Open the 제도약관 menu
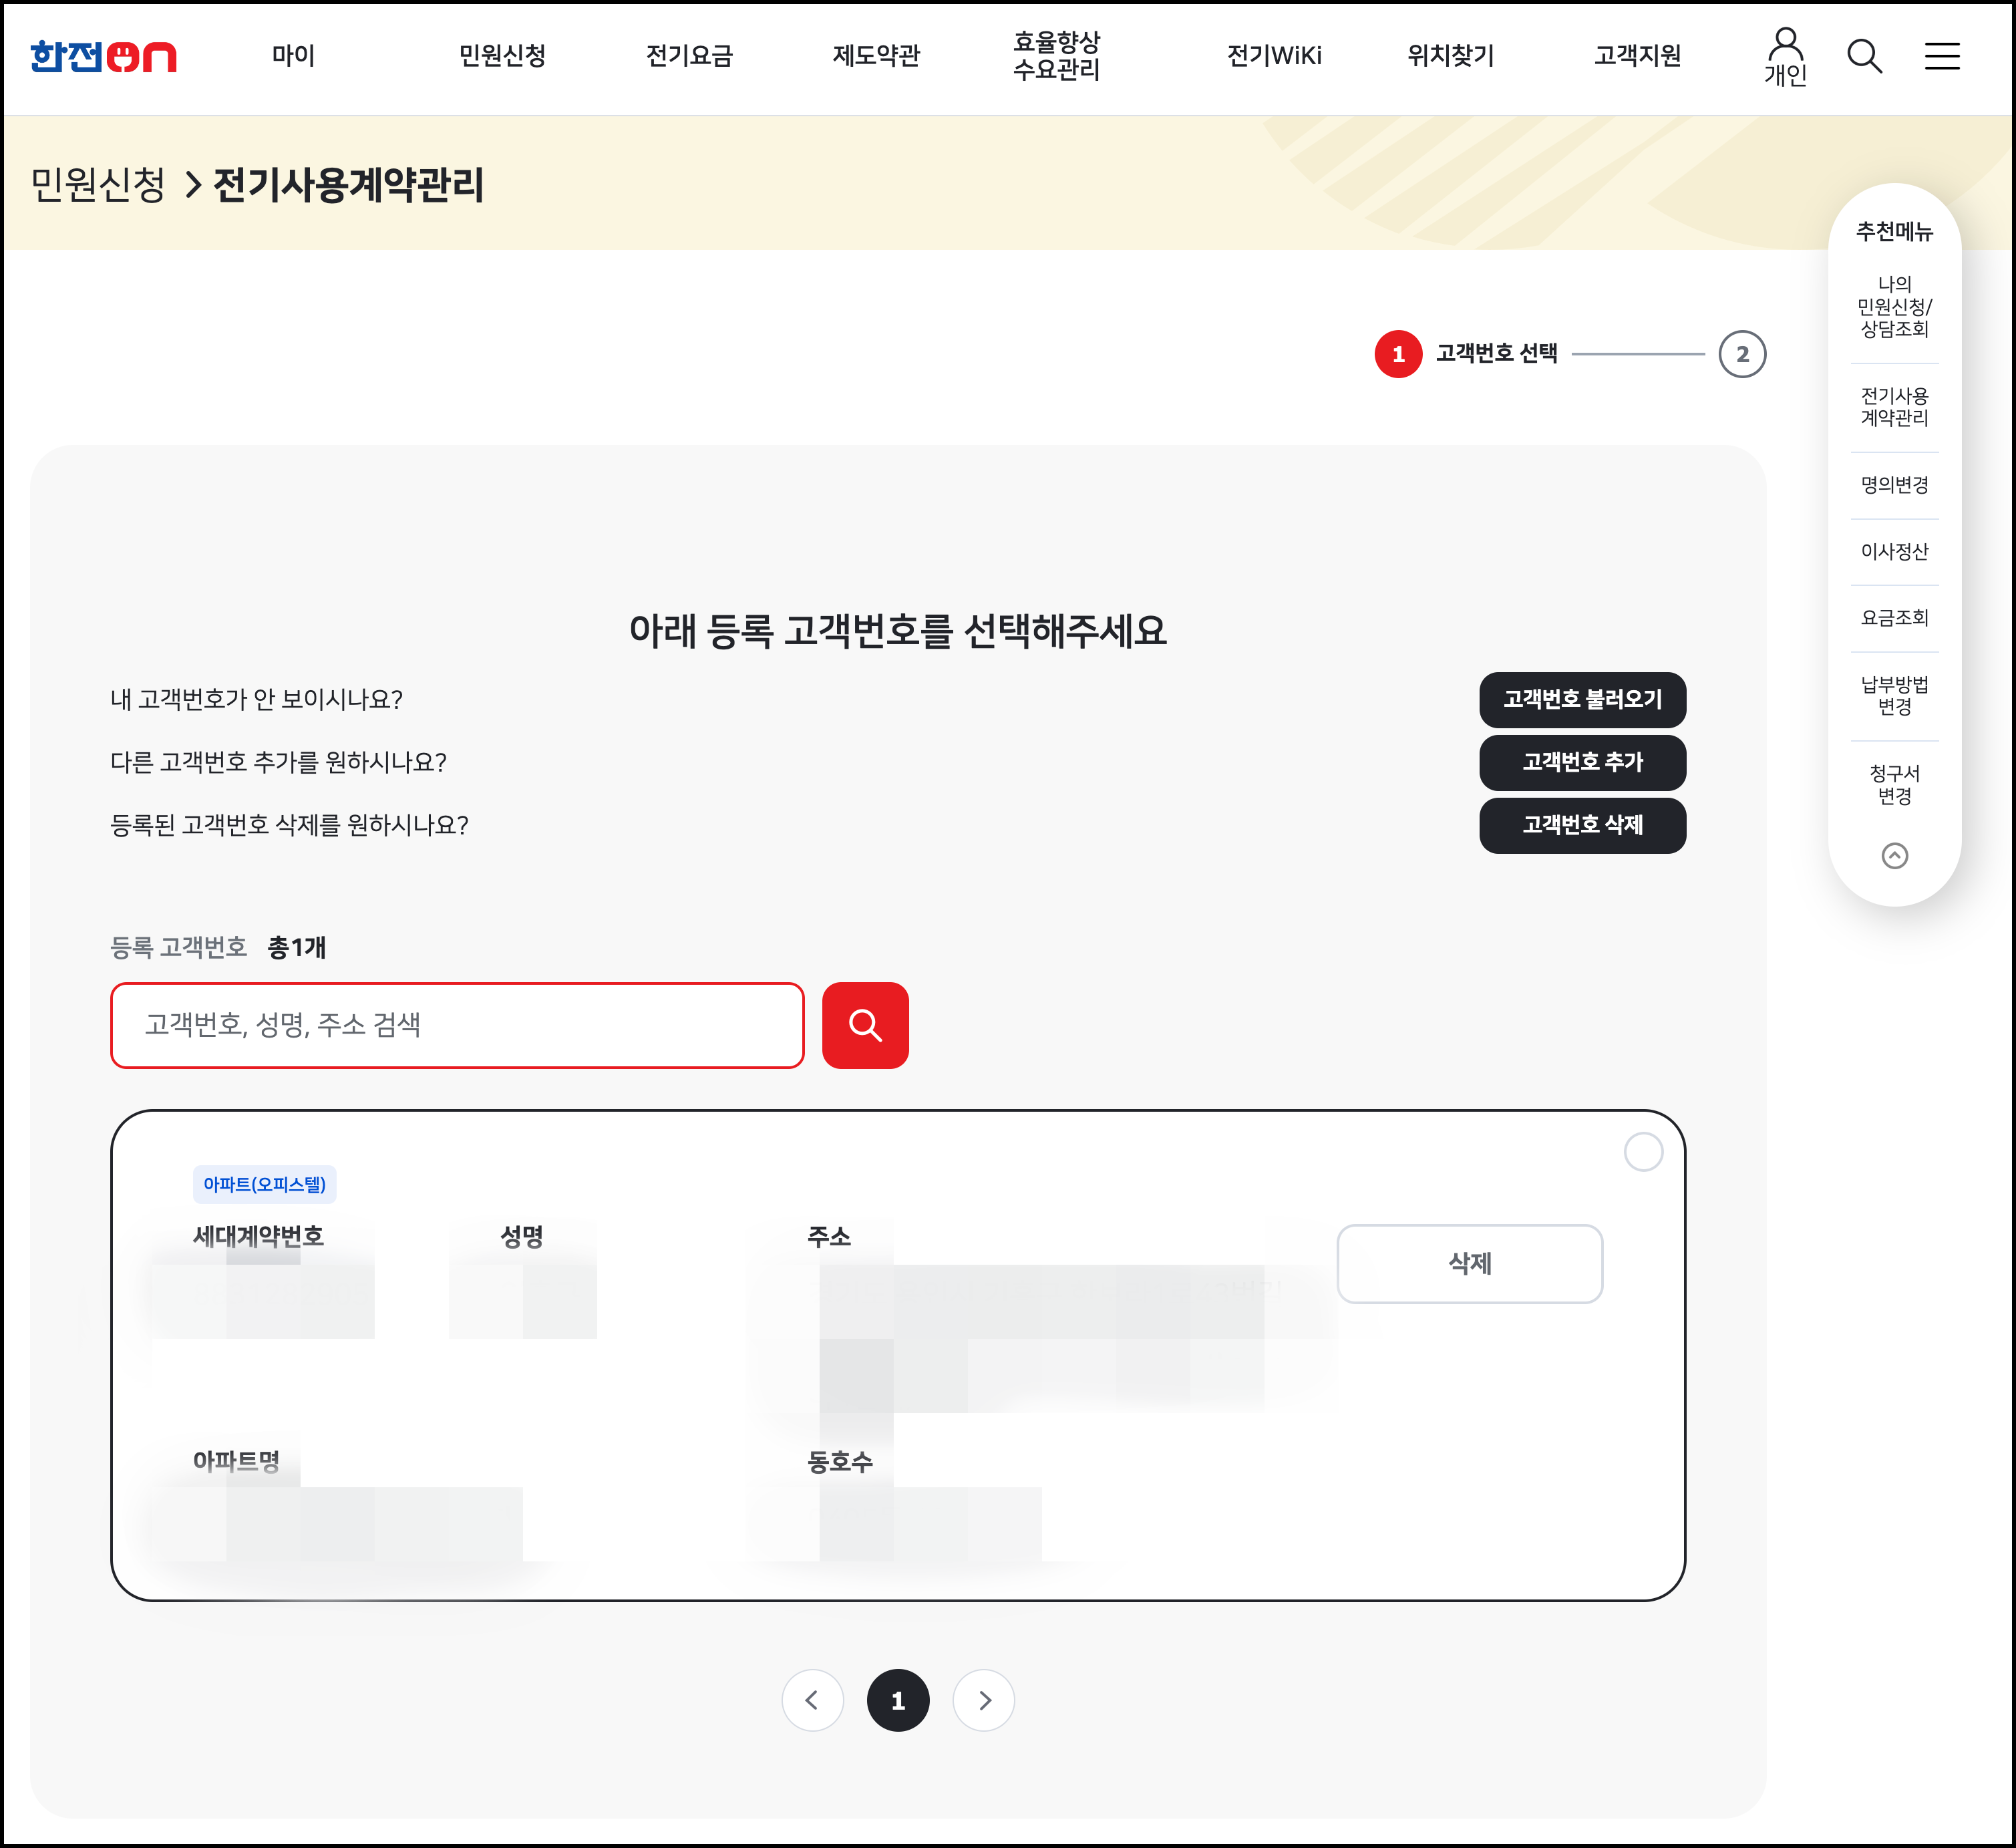 click(876, 56)
